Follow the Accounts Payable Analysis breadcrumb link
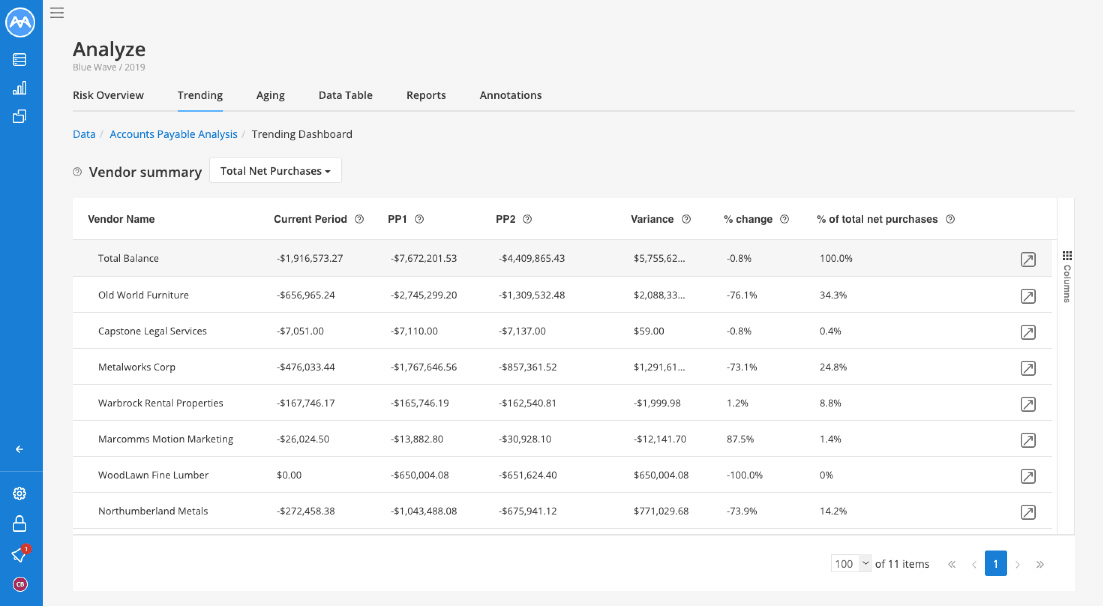 [173, 134]
